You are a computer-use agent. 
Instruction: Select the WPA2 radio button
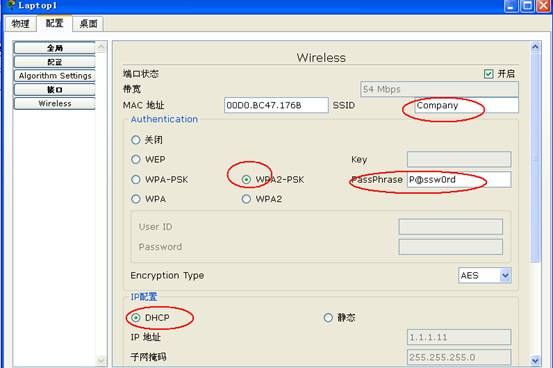click(246, 199)
